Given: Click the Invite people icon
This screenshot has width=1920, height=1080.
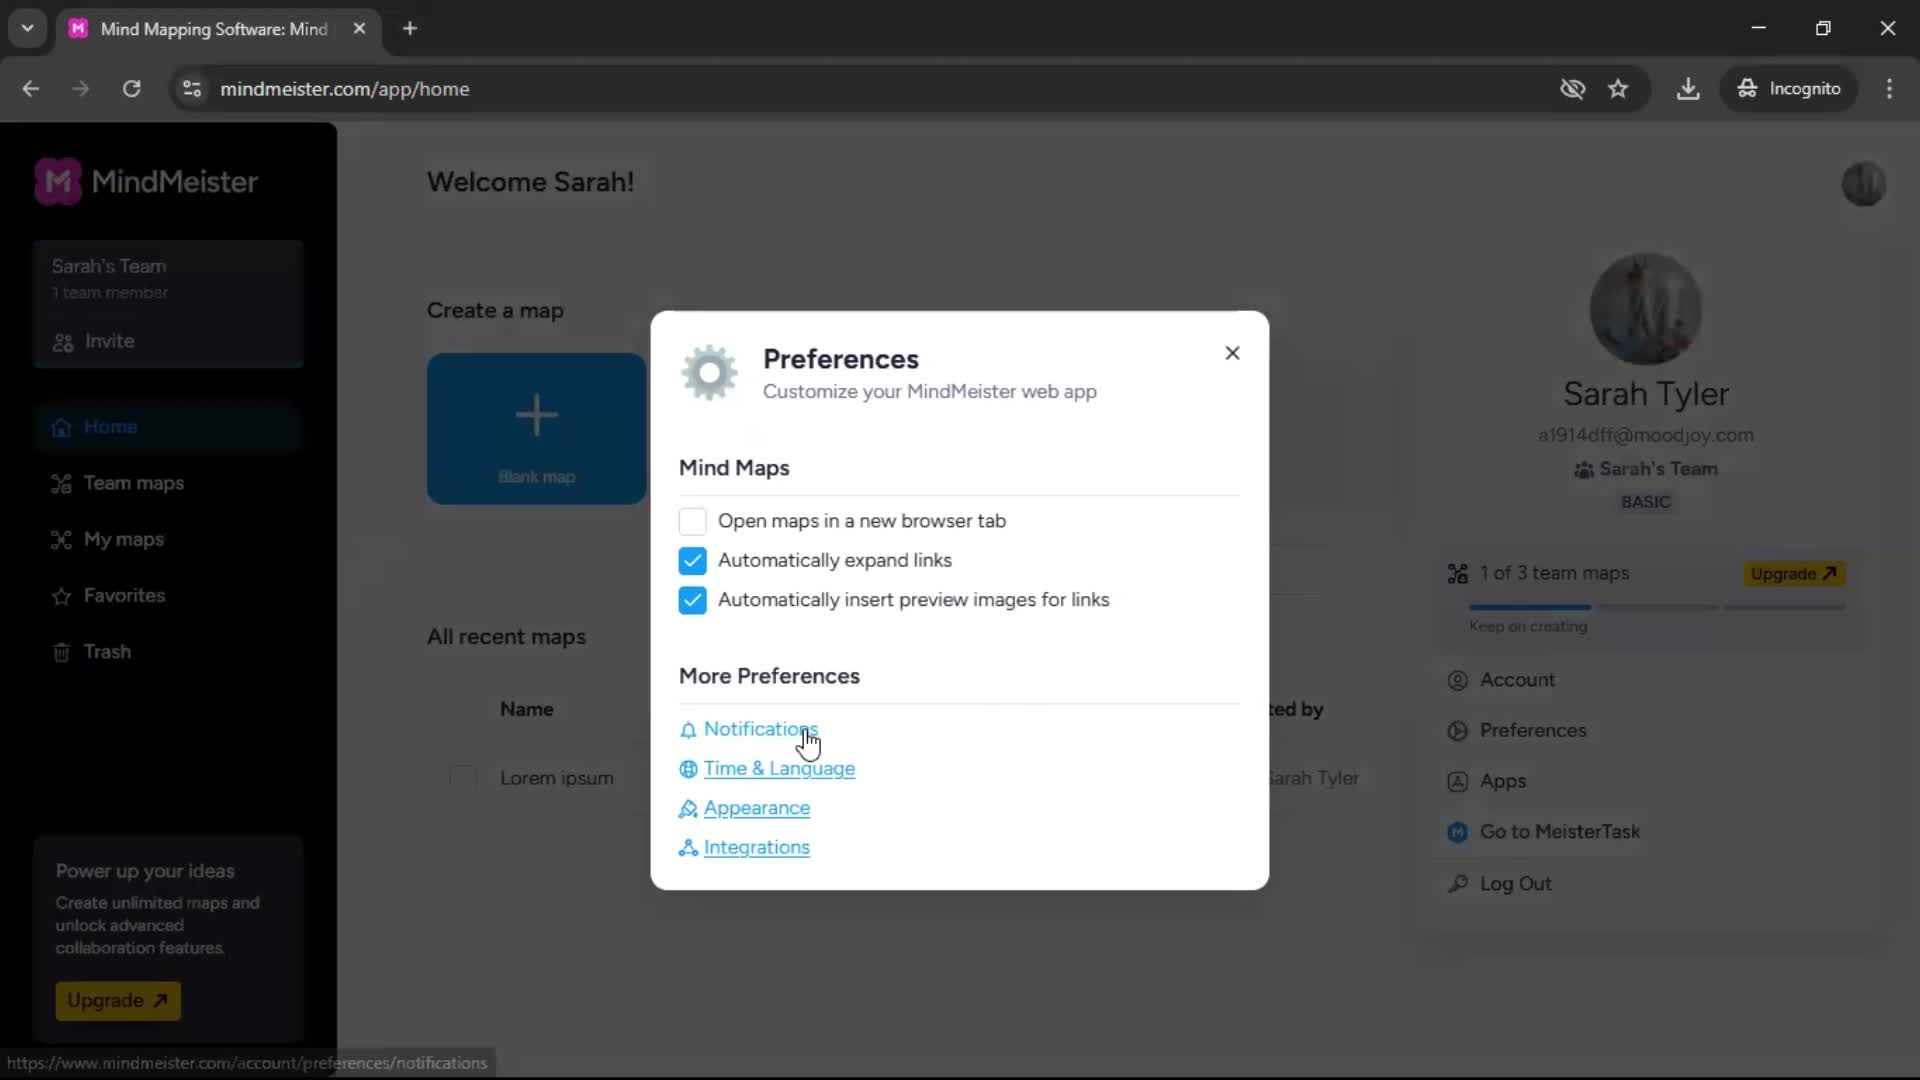Looking at the screenshot, I should pyautogui.click(x=63, y=342).
